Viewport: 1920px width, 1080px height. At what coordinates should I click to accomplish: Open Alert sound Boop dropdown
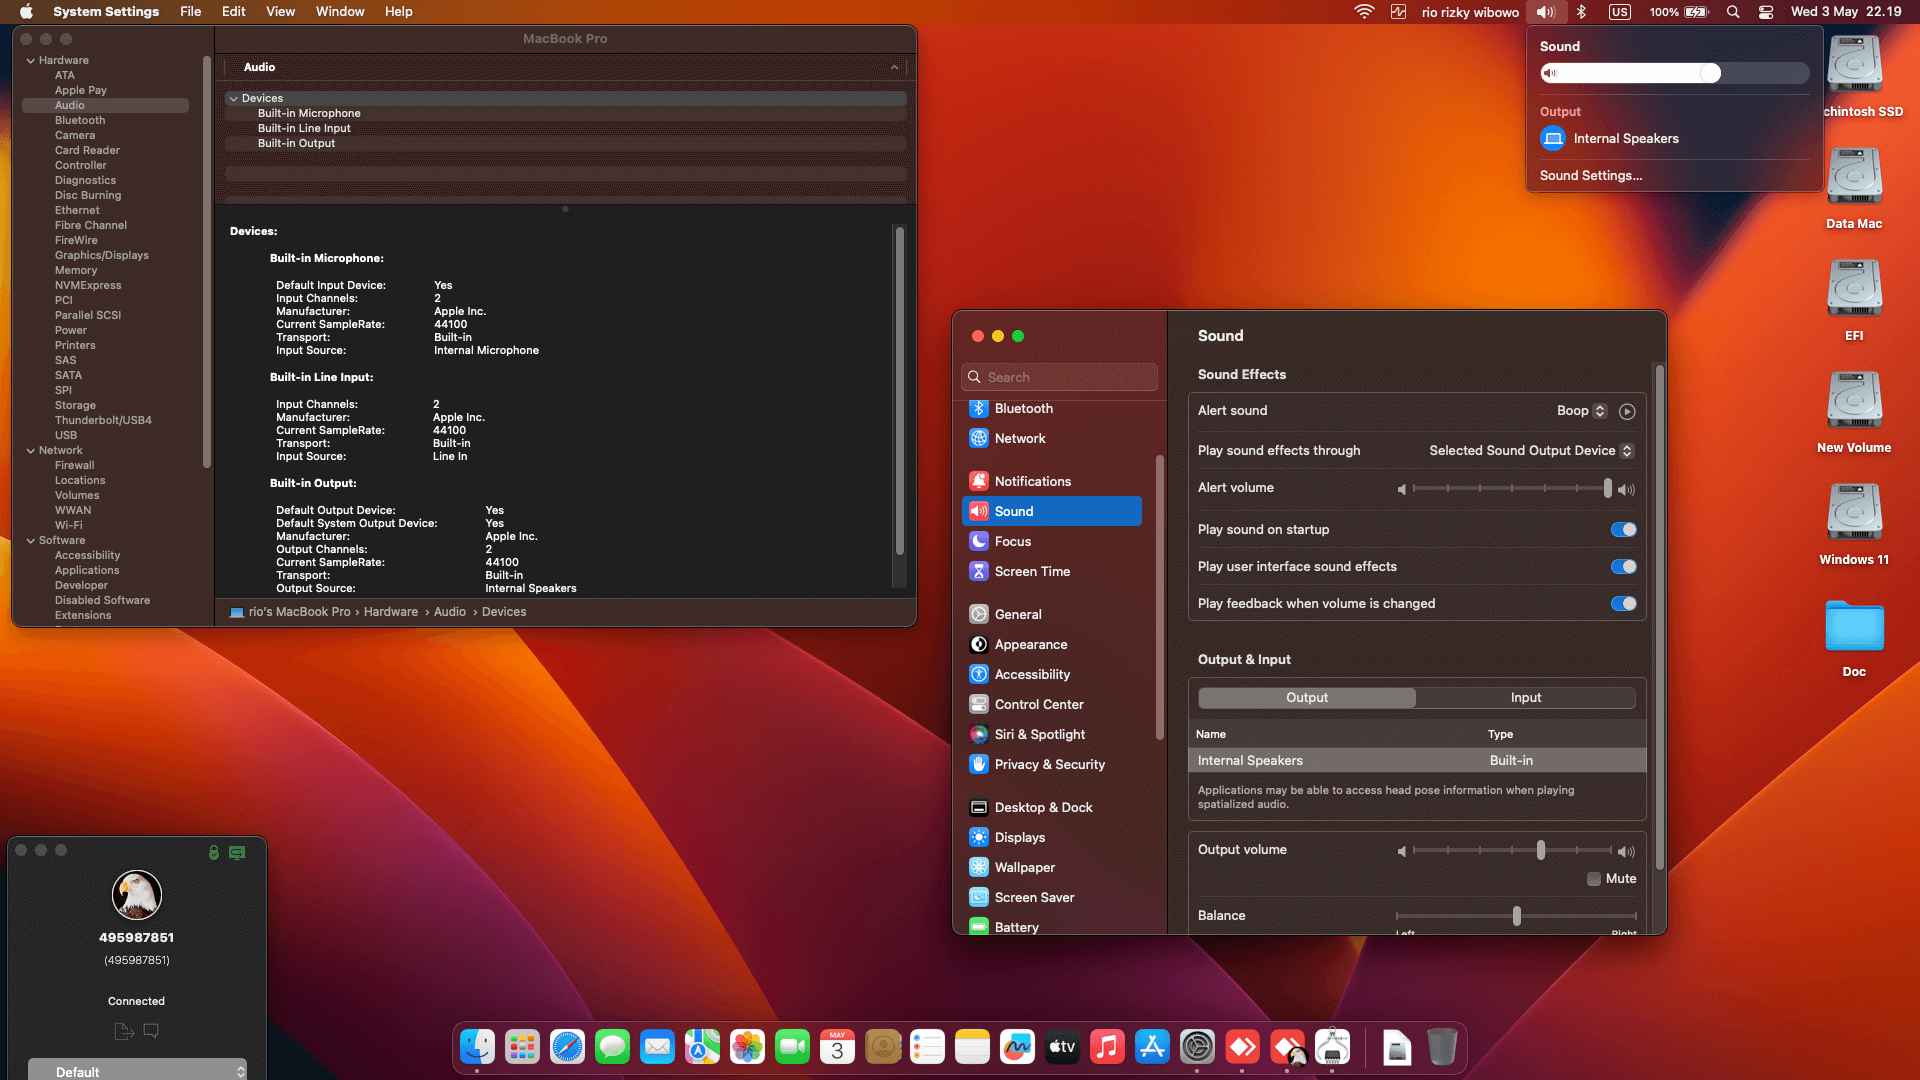click(1581, 411)
